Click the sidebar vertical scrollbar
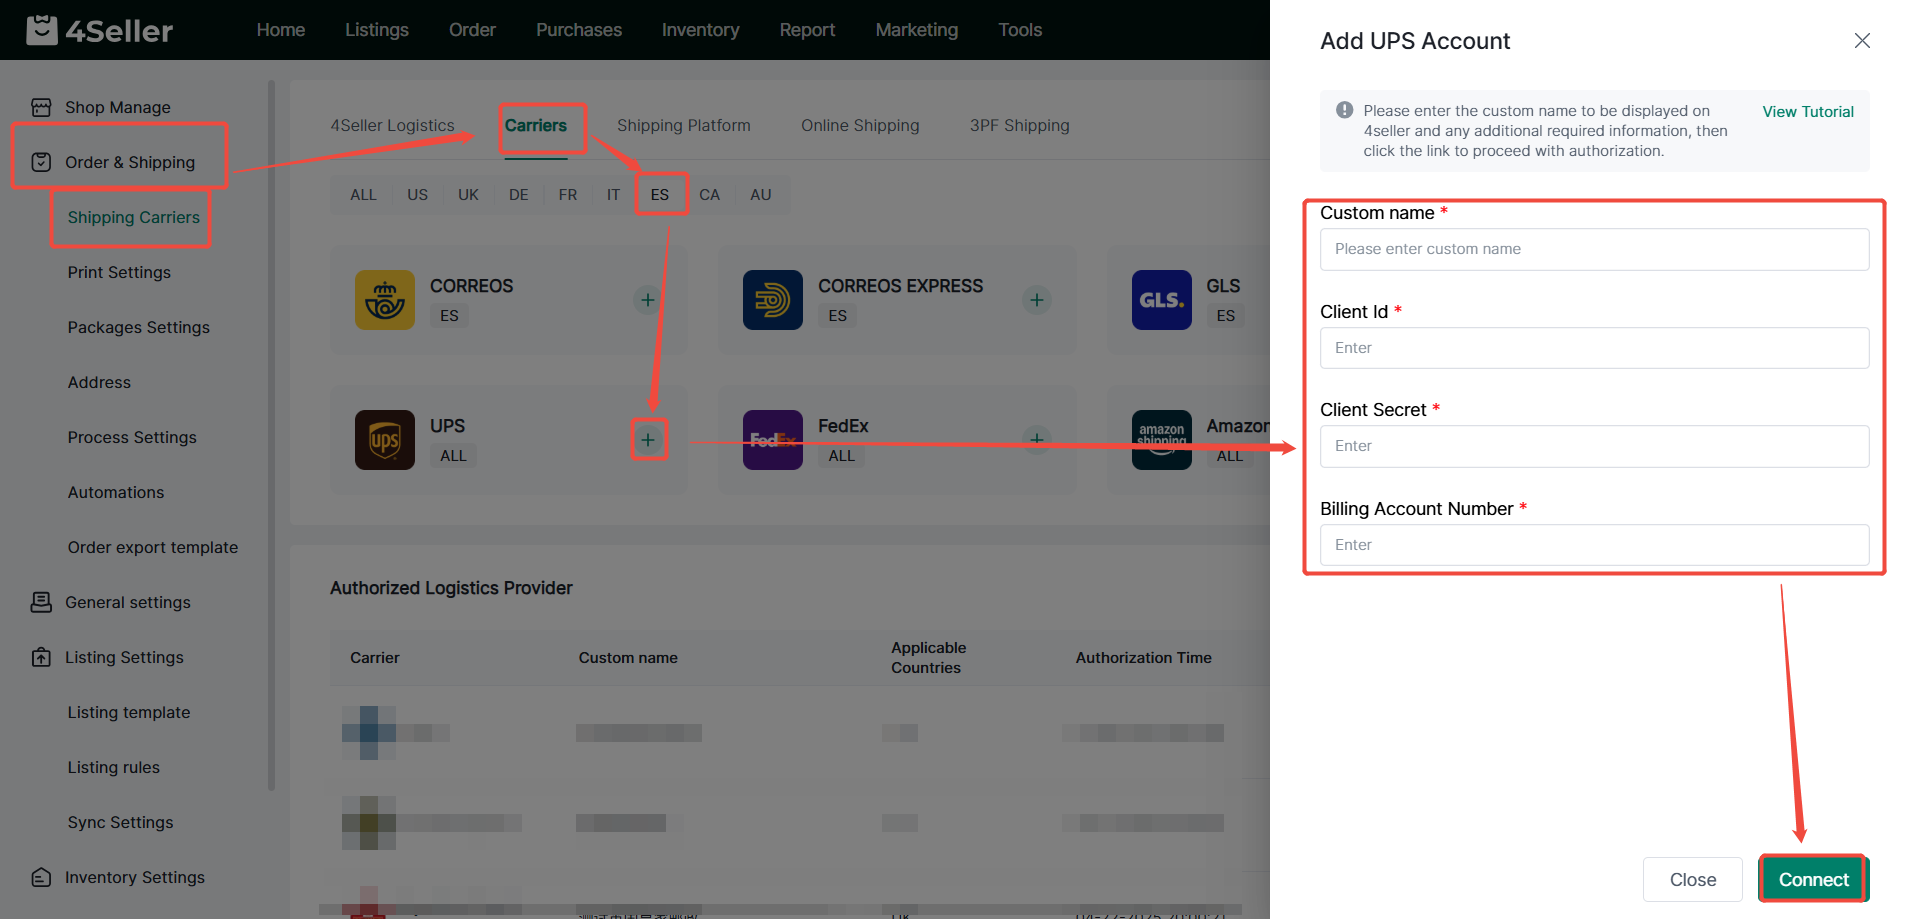The height and width of the screenshot is (919, 1920). pos(271,435)
